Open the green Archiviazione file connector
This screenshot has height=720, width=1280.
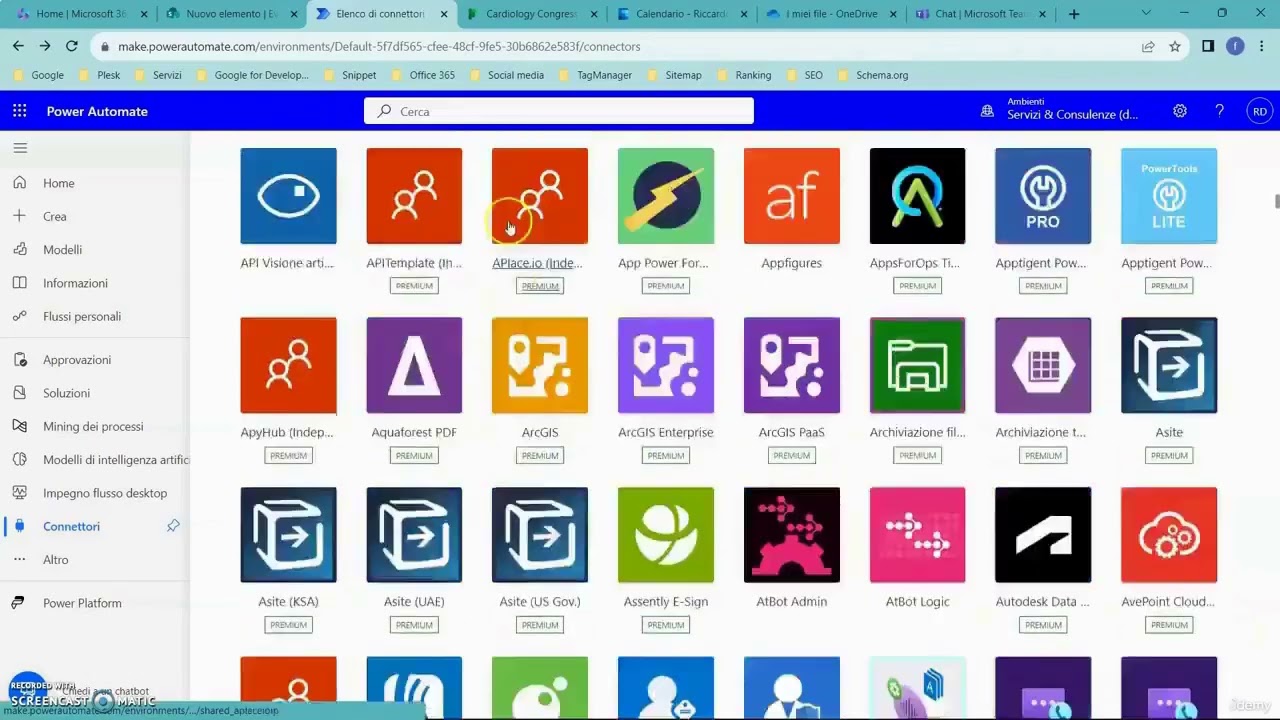tap(917, 365)
